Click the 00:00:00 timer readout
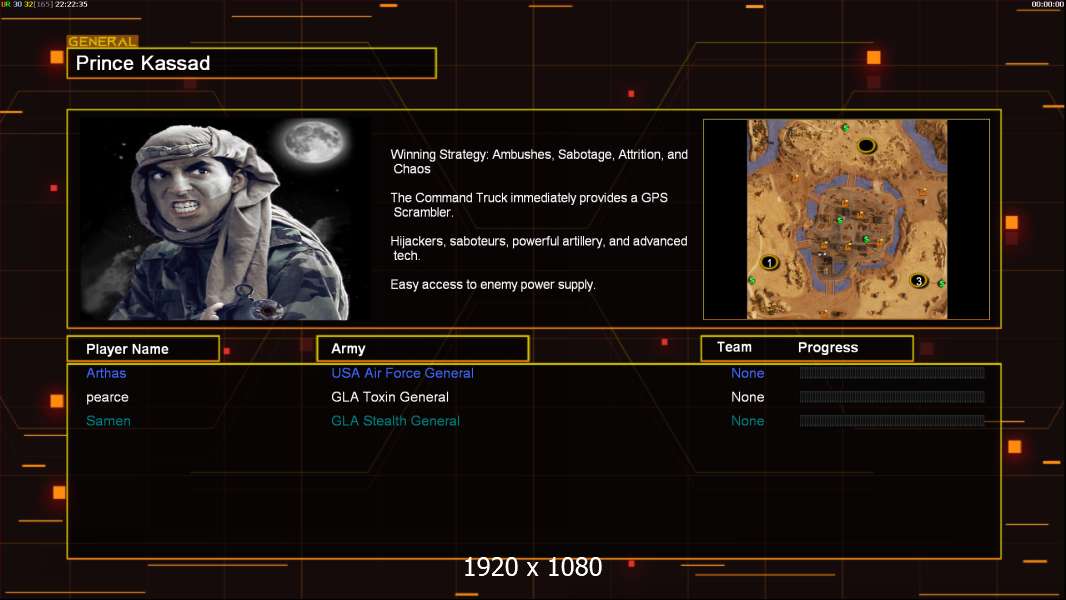The width and height of the screenshot is (1066, 600). (x=1047, y=4)
